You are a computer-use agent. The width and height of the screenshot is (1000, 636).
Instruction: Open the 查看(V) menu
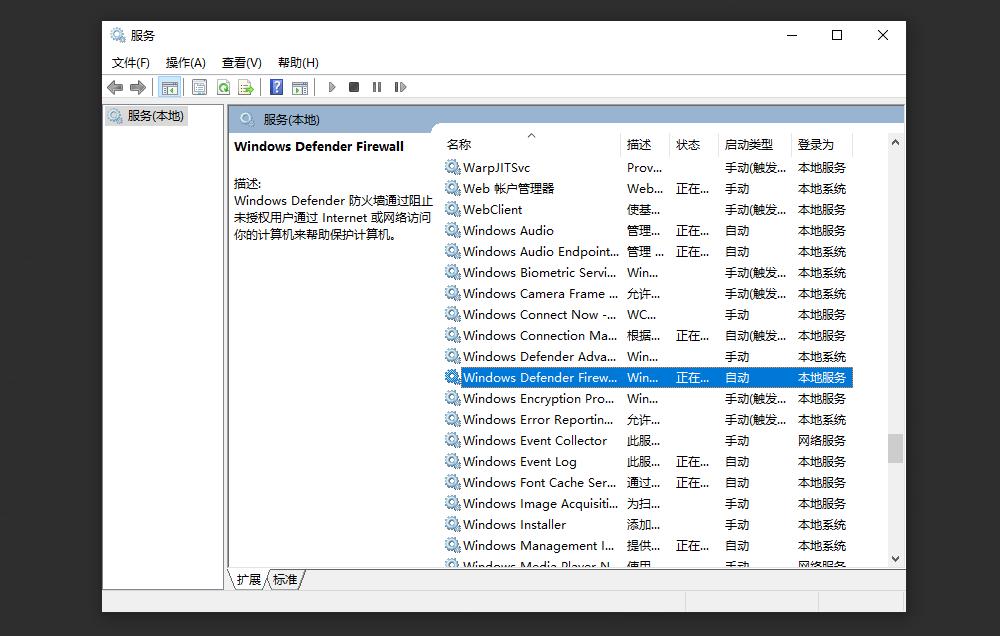click(x=242, y=63)
